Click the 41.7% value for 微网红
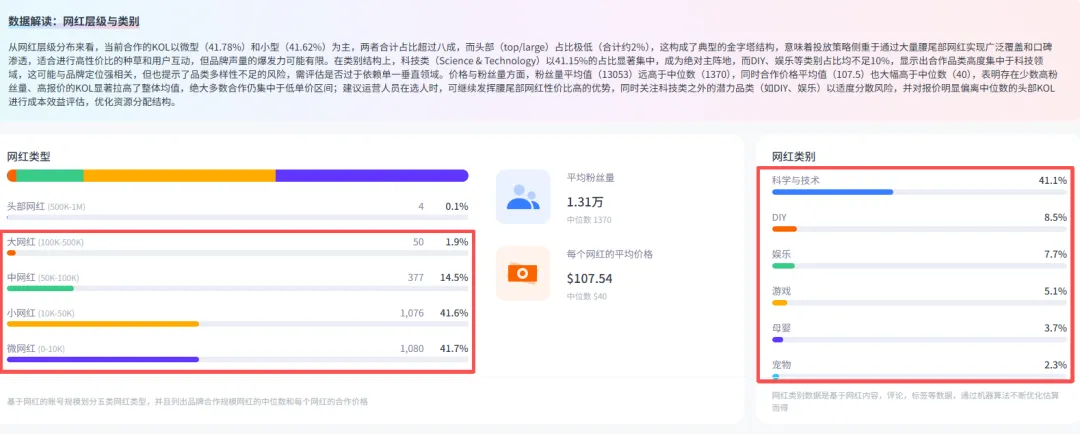 pyautogui.click(x=454, y=349)
